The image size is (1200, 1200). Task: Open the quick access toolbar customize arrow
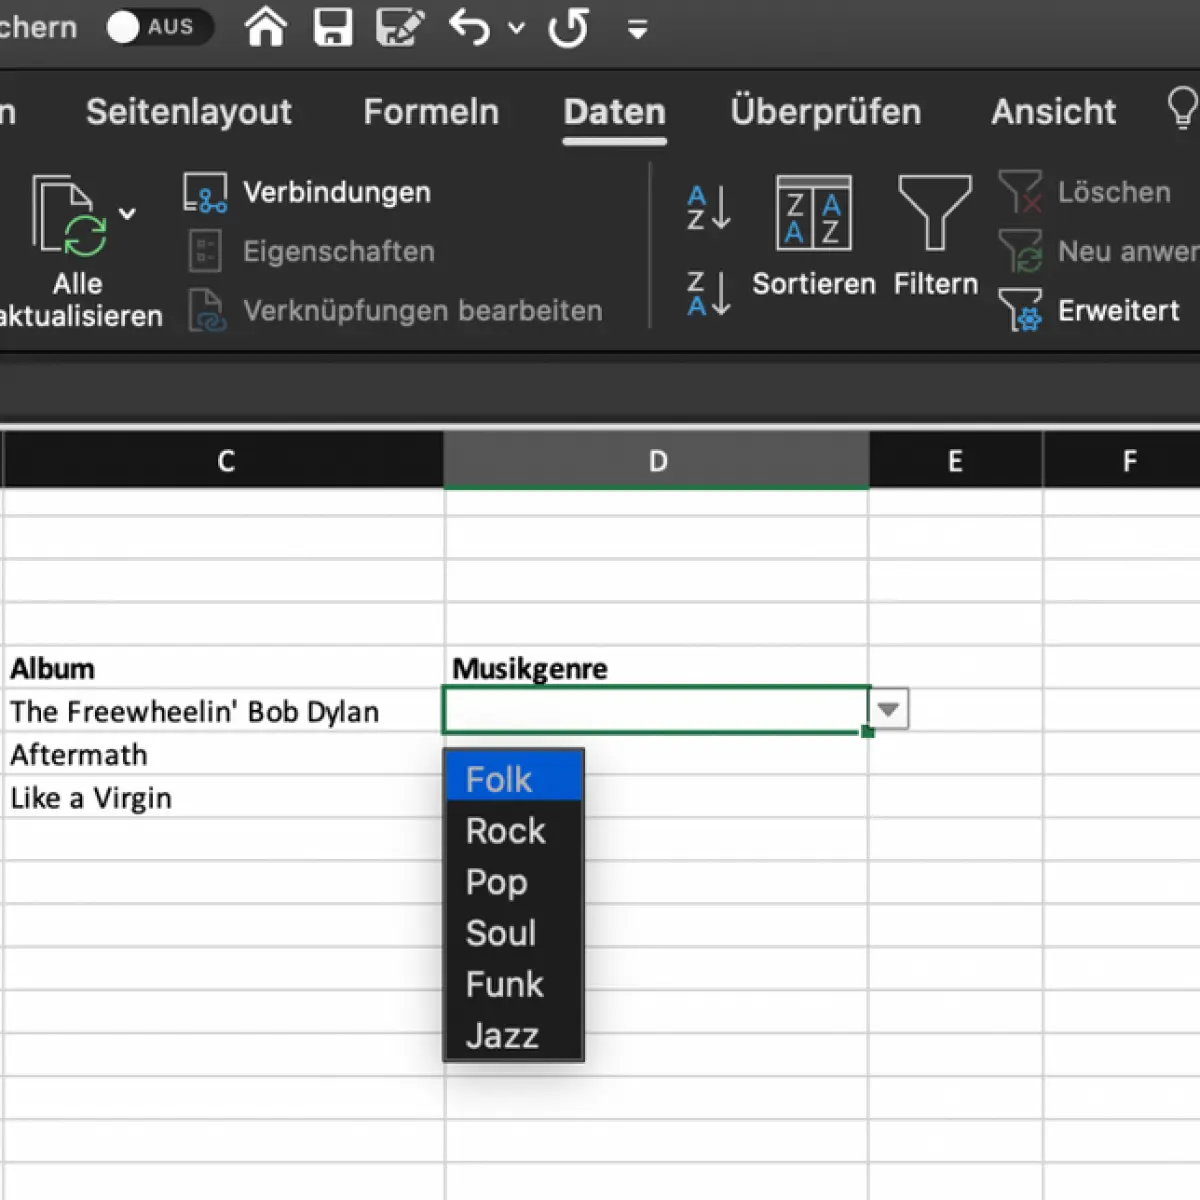click(x=637, y=30)
